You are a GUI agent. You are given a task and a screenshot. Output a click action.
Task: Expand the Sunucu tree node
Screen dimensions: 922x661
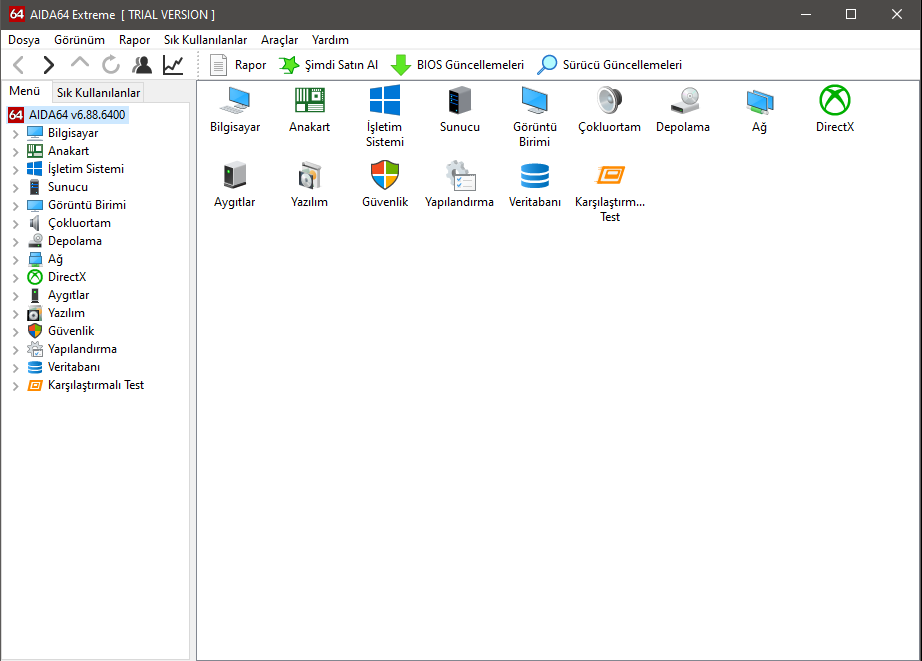point(15,188)
